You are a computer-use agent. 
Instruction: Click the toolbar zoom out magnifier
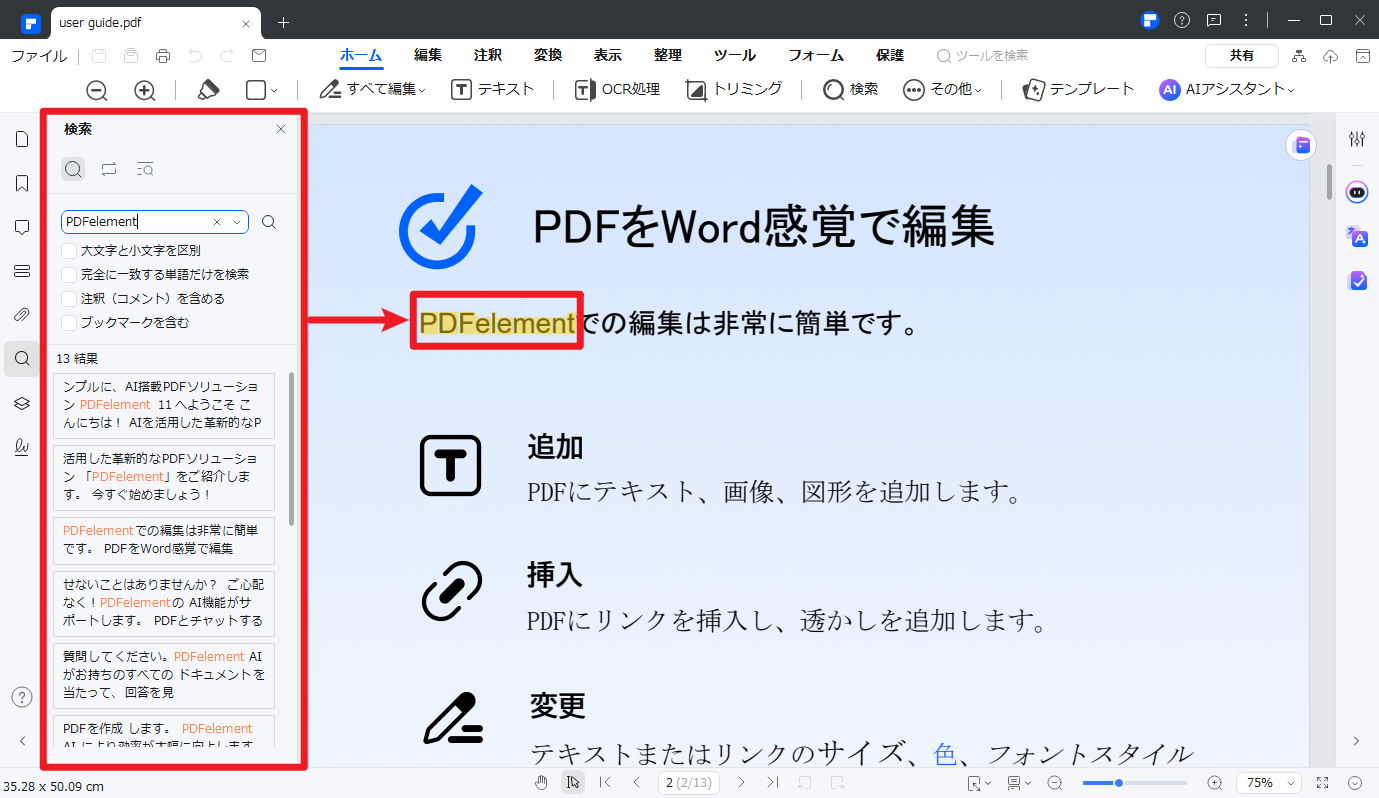tap(97, 90)
